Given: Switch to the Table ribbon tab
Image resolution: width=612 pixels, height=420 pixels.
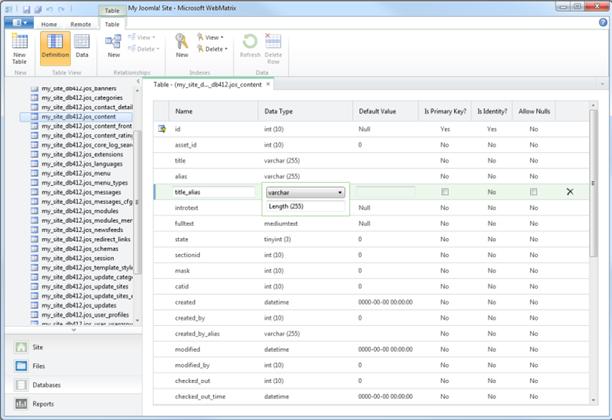Looking at the screenshot, I should click(112, 24).
